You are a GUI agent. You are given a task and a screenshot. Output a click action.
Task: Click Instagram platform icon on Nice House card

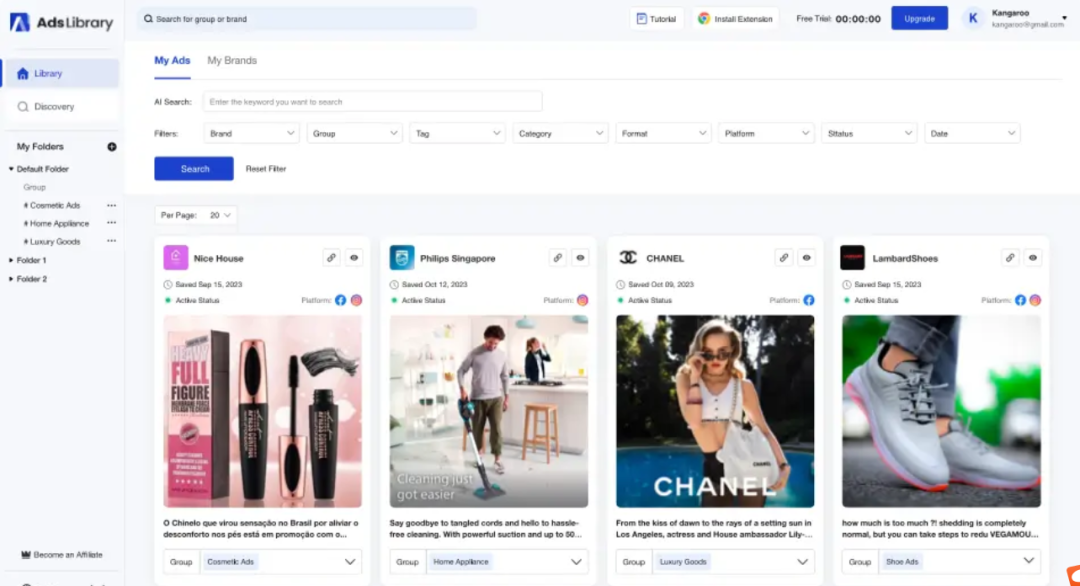point(356,300)
